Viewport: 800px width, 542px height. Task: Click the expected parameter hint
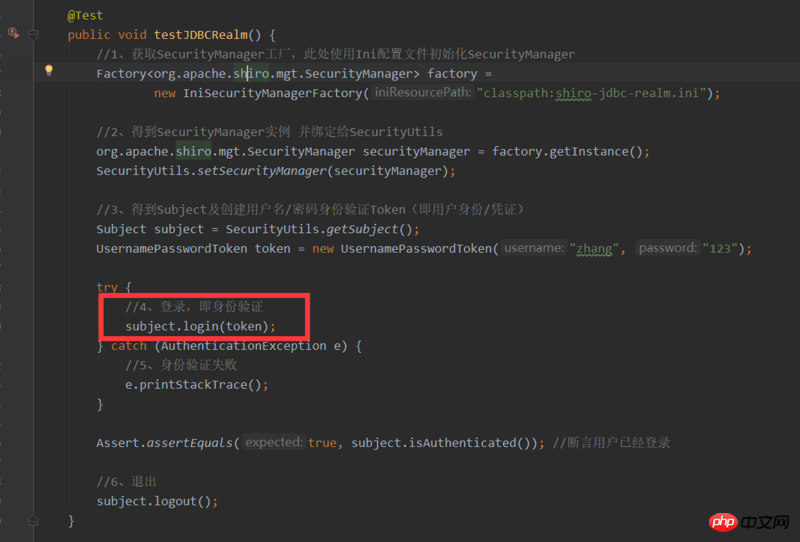click(x=274, y=442)
